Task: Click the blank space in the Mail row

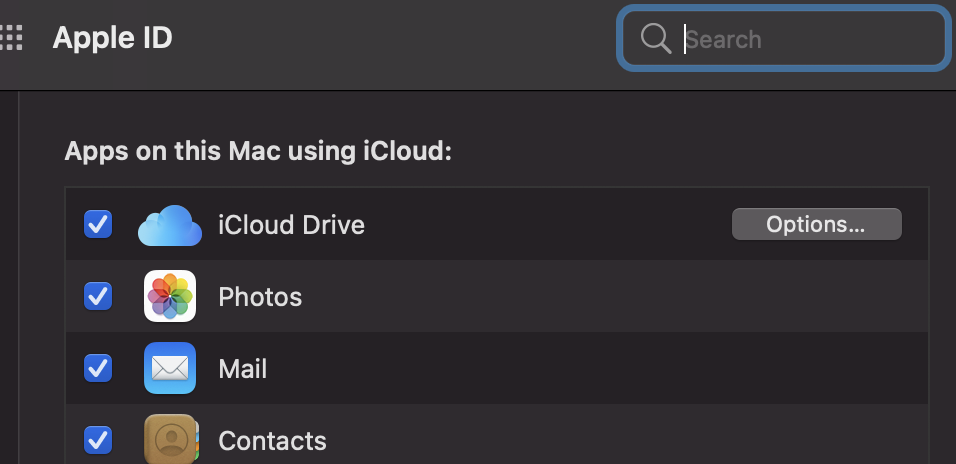Action: [x=600, y=368]
